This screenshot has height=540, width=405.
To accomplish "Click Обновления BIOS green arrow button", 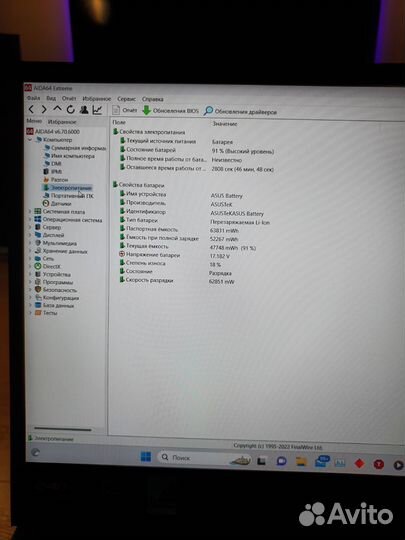I will click(x=170, y=111).
